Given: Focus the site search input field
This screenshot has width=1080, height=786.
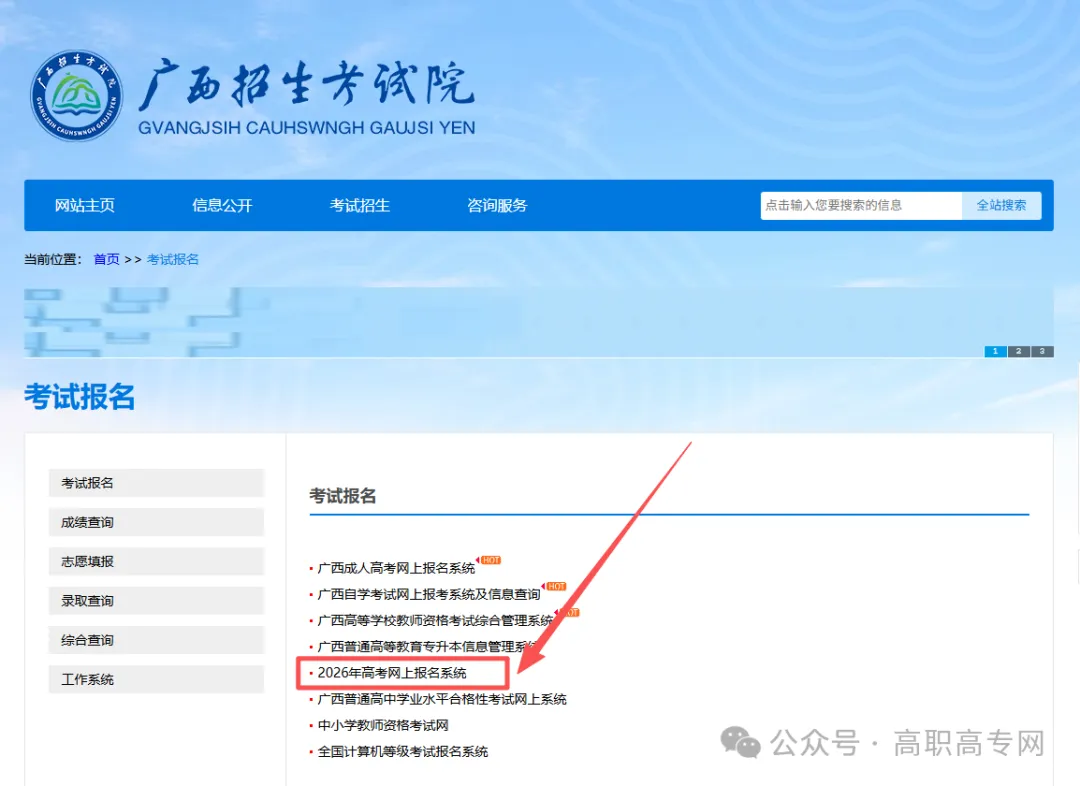Looking at the screenshot, I should pos(861,205).
